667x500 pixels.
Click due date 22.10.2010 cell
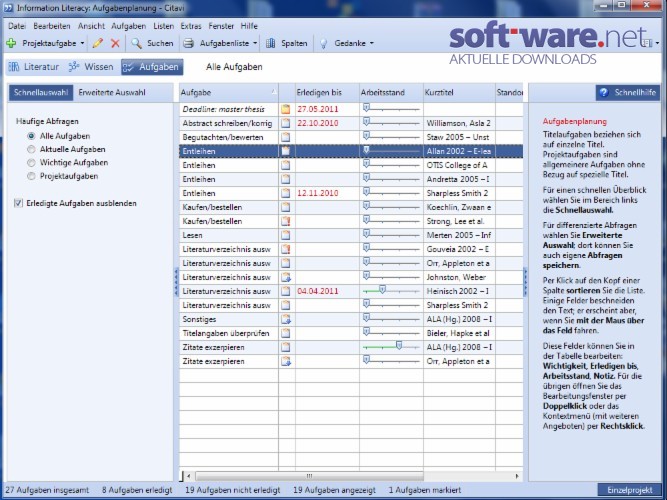(x=327, y=123)
